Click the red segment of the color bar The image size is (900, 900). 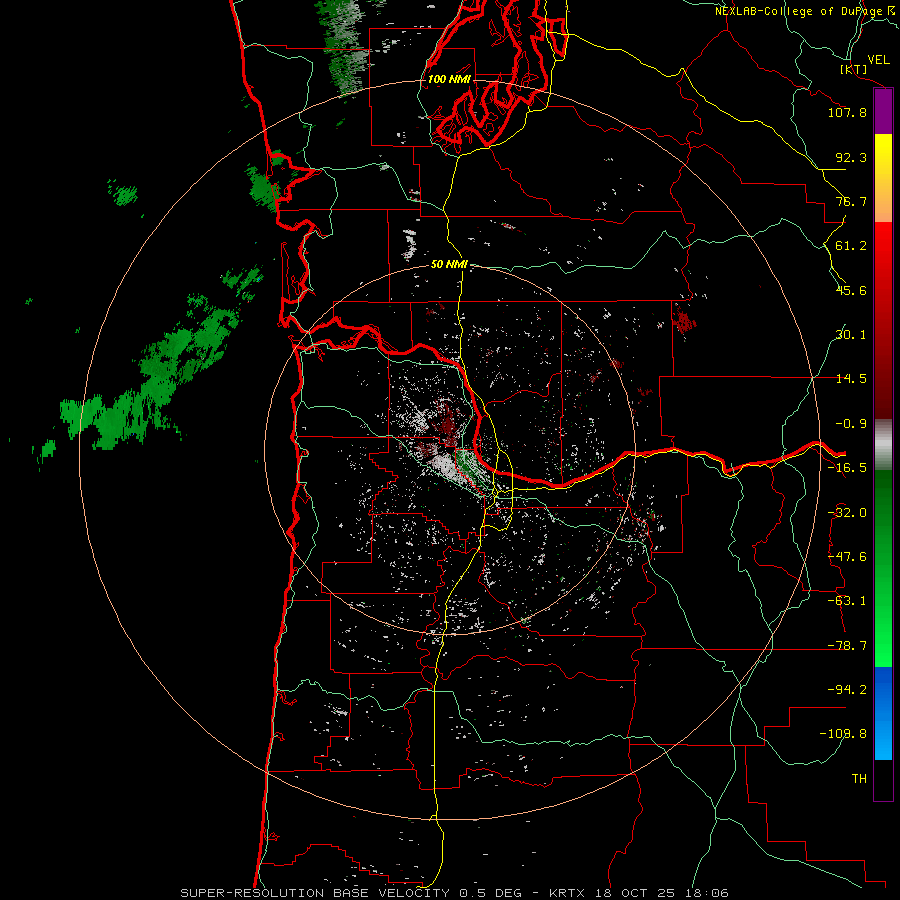[883, 320]
